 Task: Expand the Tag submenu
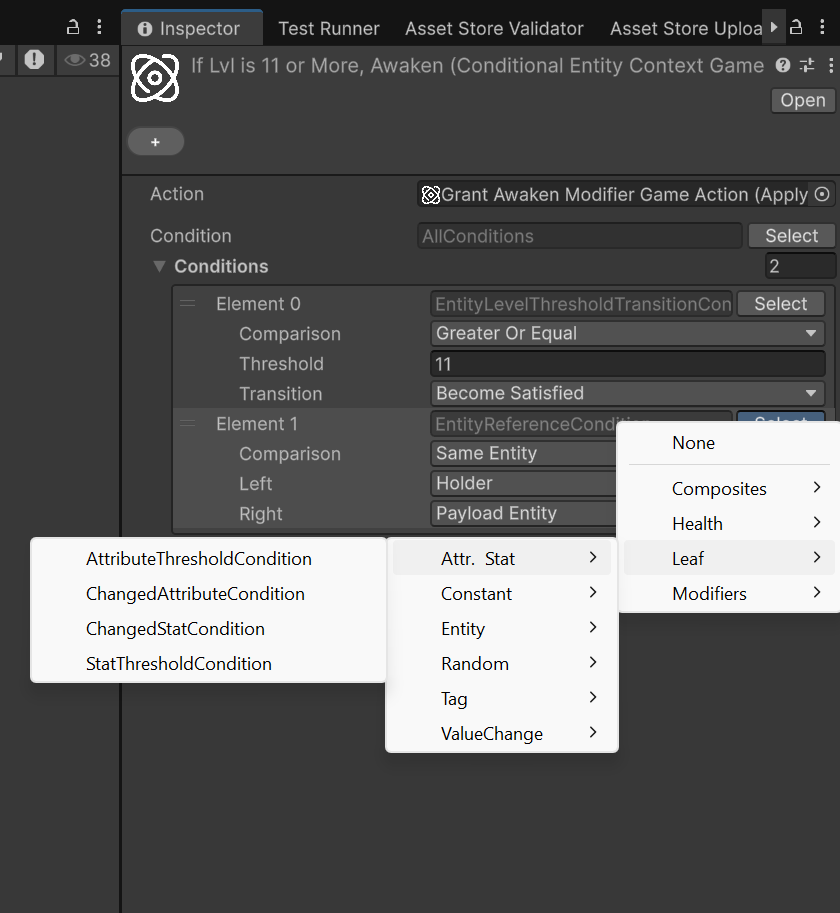click(501, 698)
